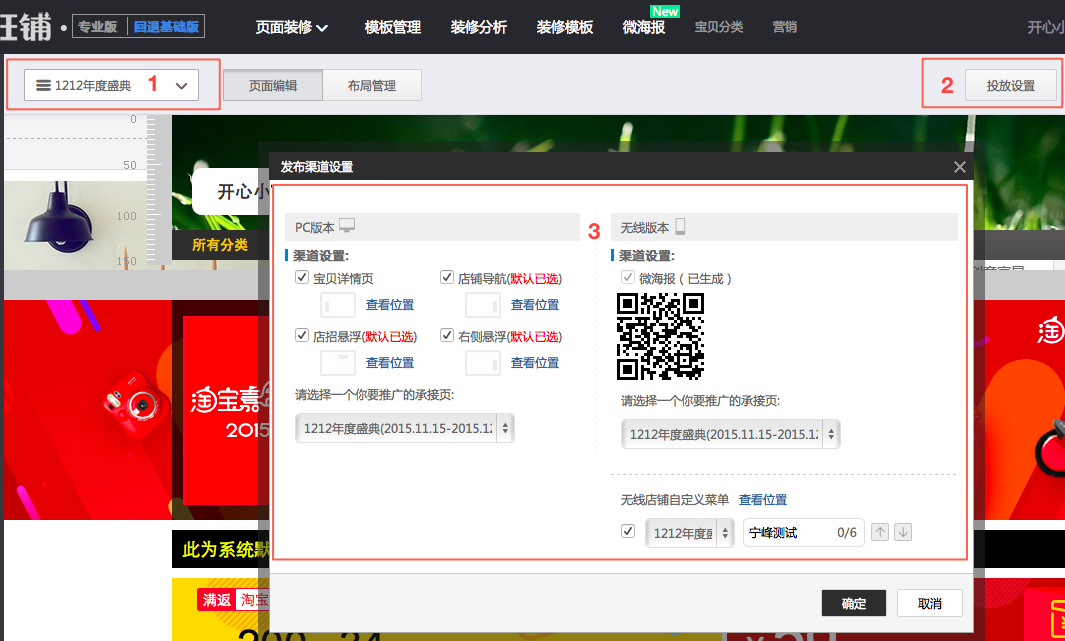Click the New badge on 微海报
1065x641 pixels.
tap(664, 11)
